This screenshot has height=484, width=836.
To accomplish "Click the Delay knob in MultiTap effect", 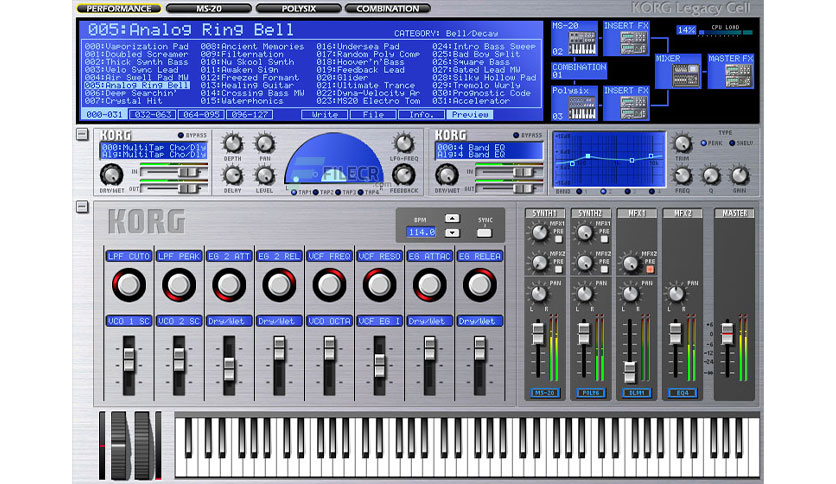I will click(232, 175).
